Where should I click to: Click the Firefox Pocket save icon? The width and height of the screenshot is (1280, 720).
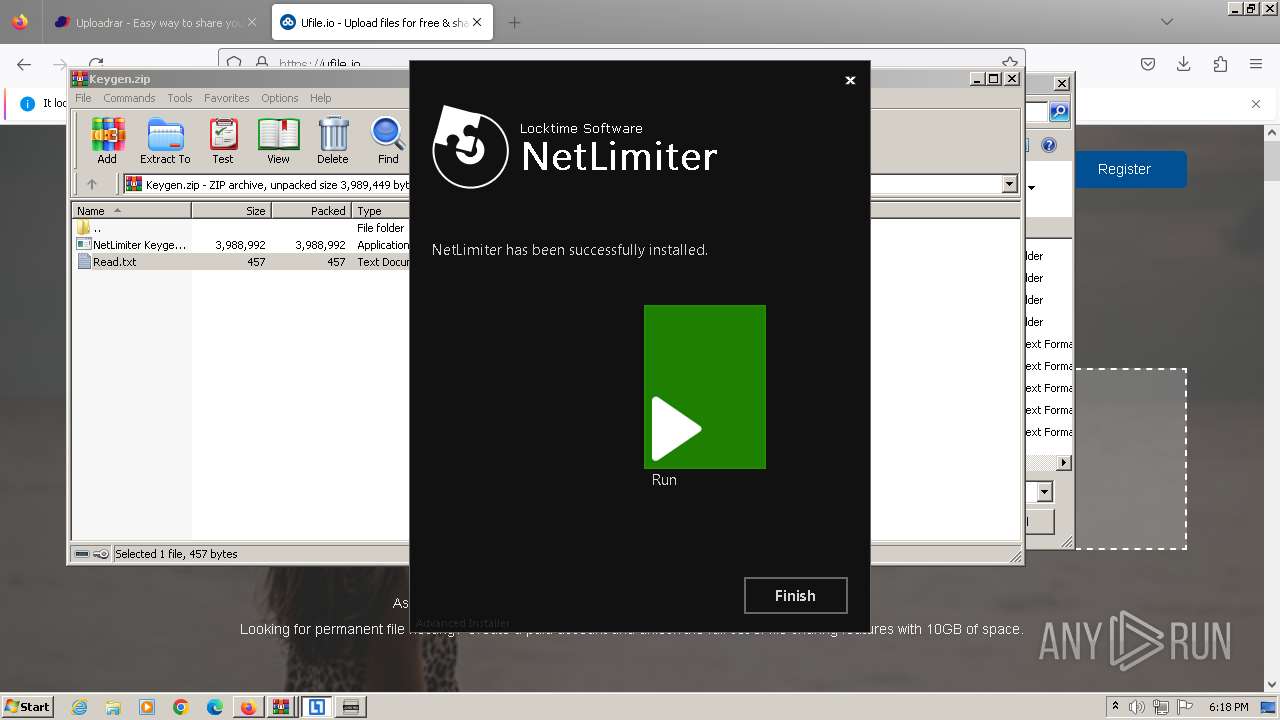point(1148,64)
